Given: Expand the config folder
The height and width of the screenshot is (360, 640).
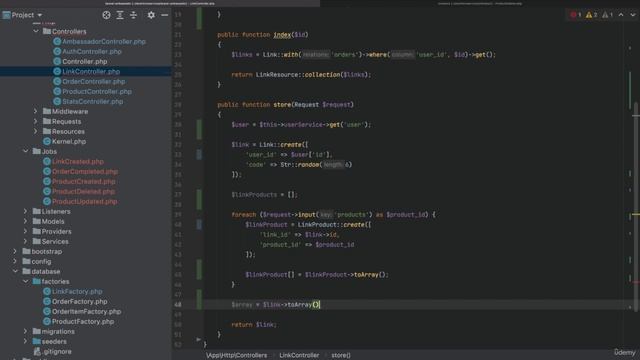Looking at the screenshot, I should [16, 261].
